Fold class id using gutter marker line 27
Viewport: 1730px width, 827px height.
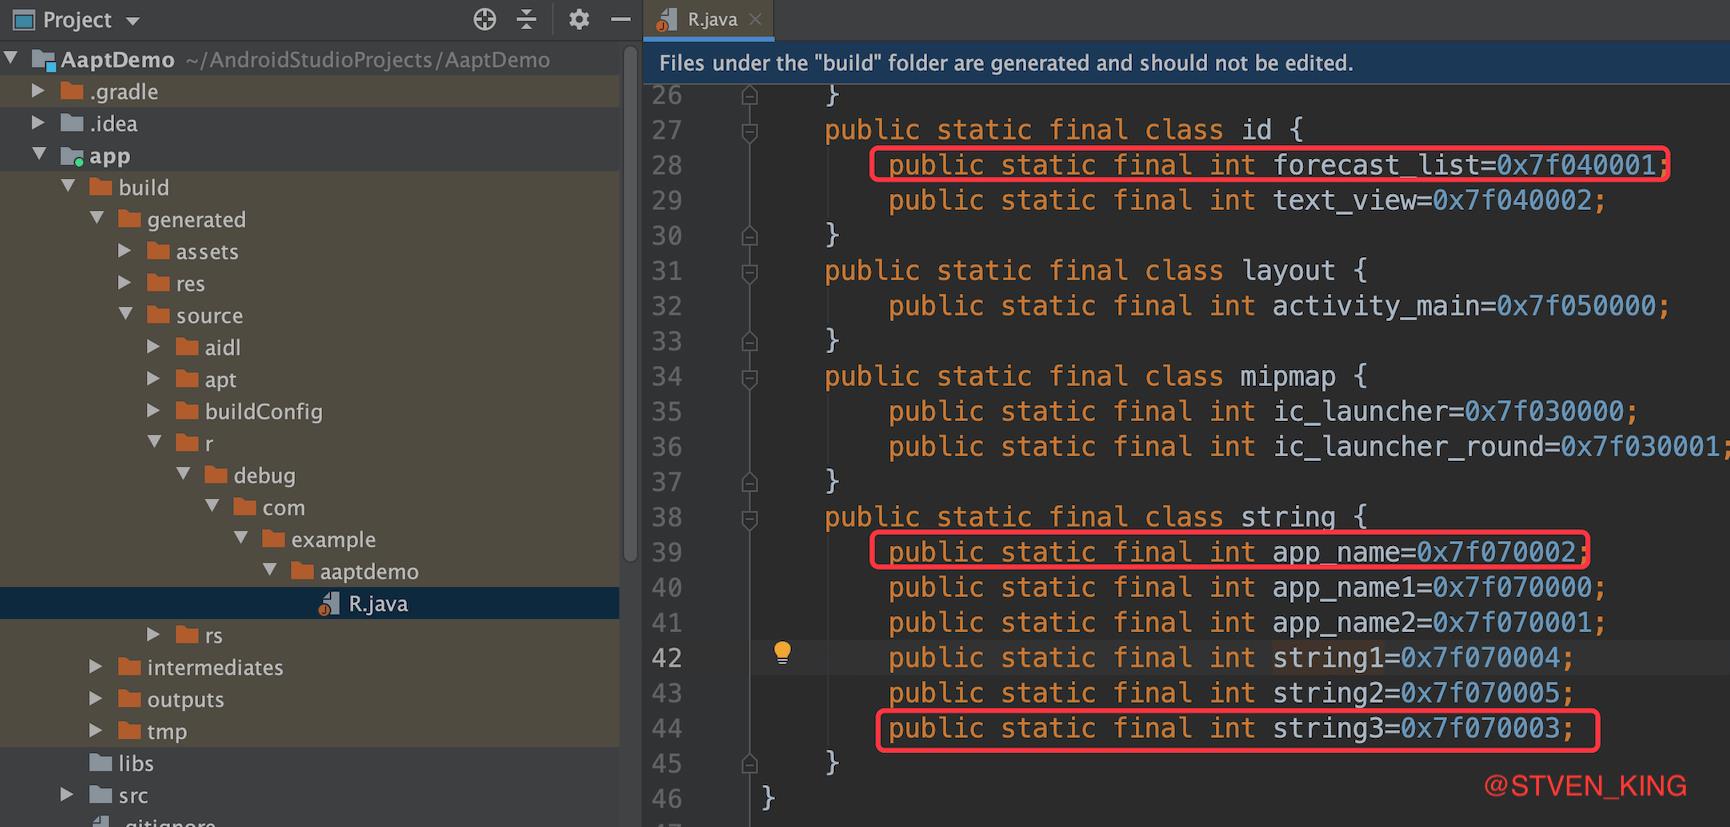point(749,131)
